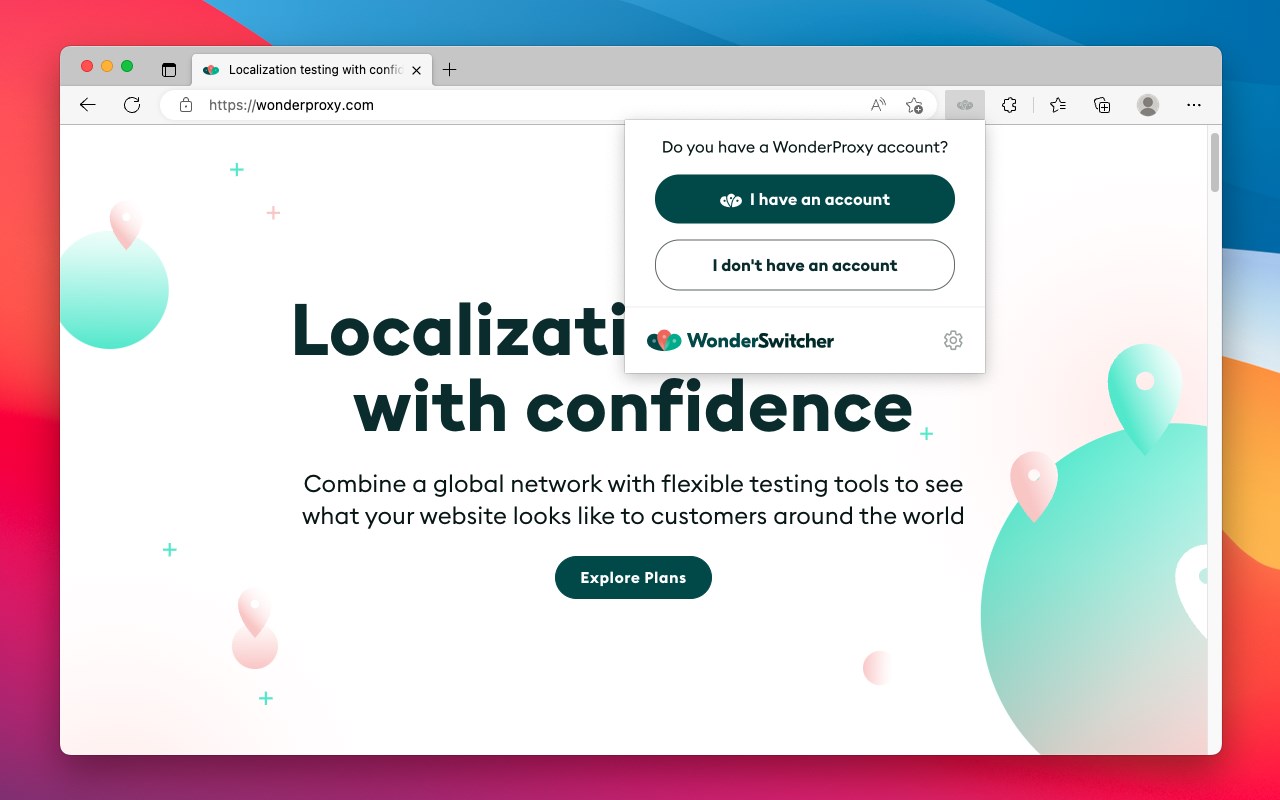This screenshot has height=800, width=1280.
Task: Open the Extensions puzzle icon
Action: point(1010,105)
